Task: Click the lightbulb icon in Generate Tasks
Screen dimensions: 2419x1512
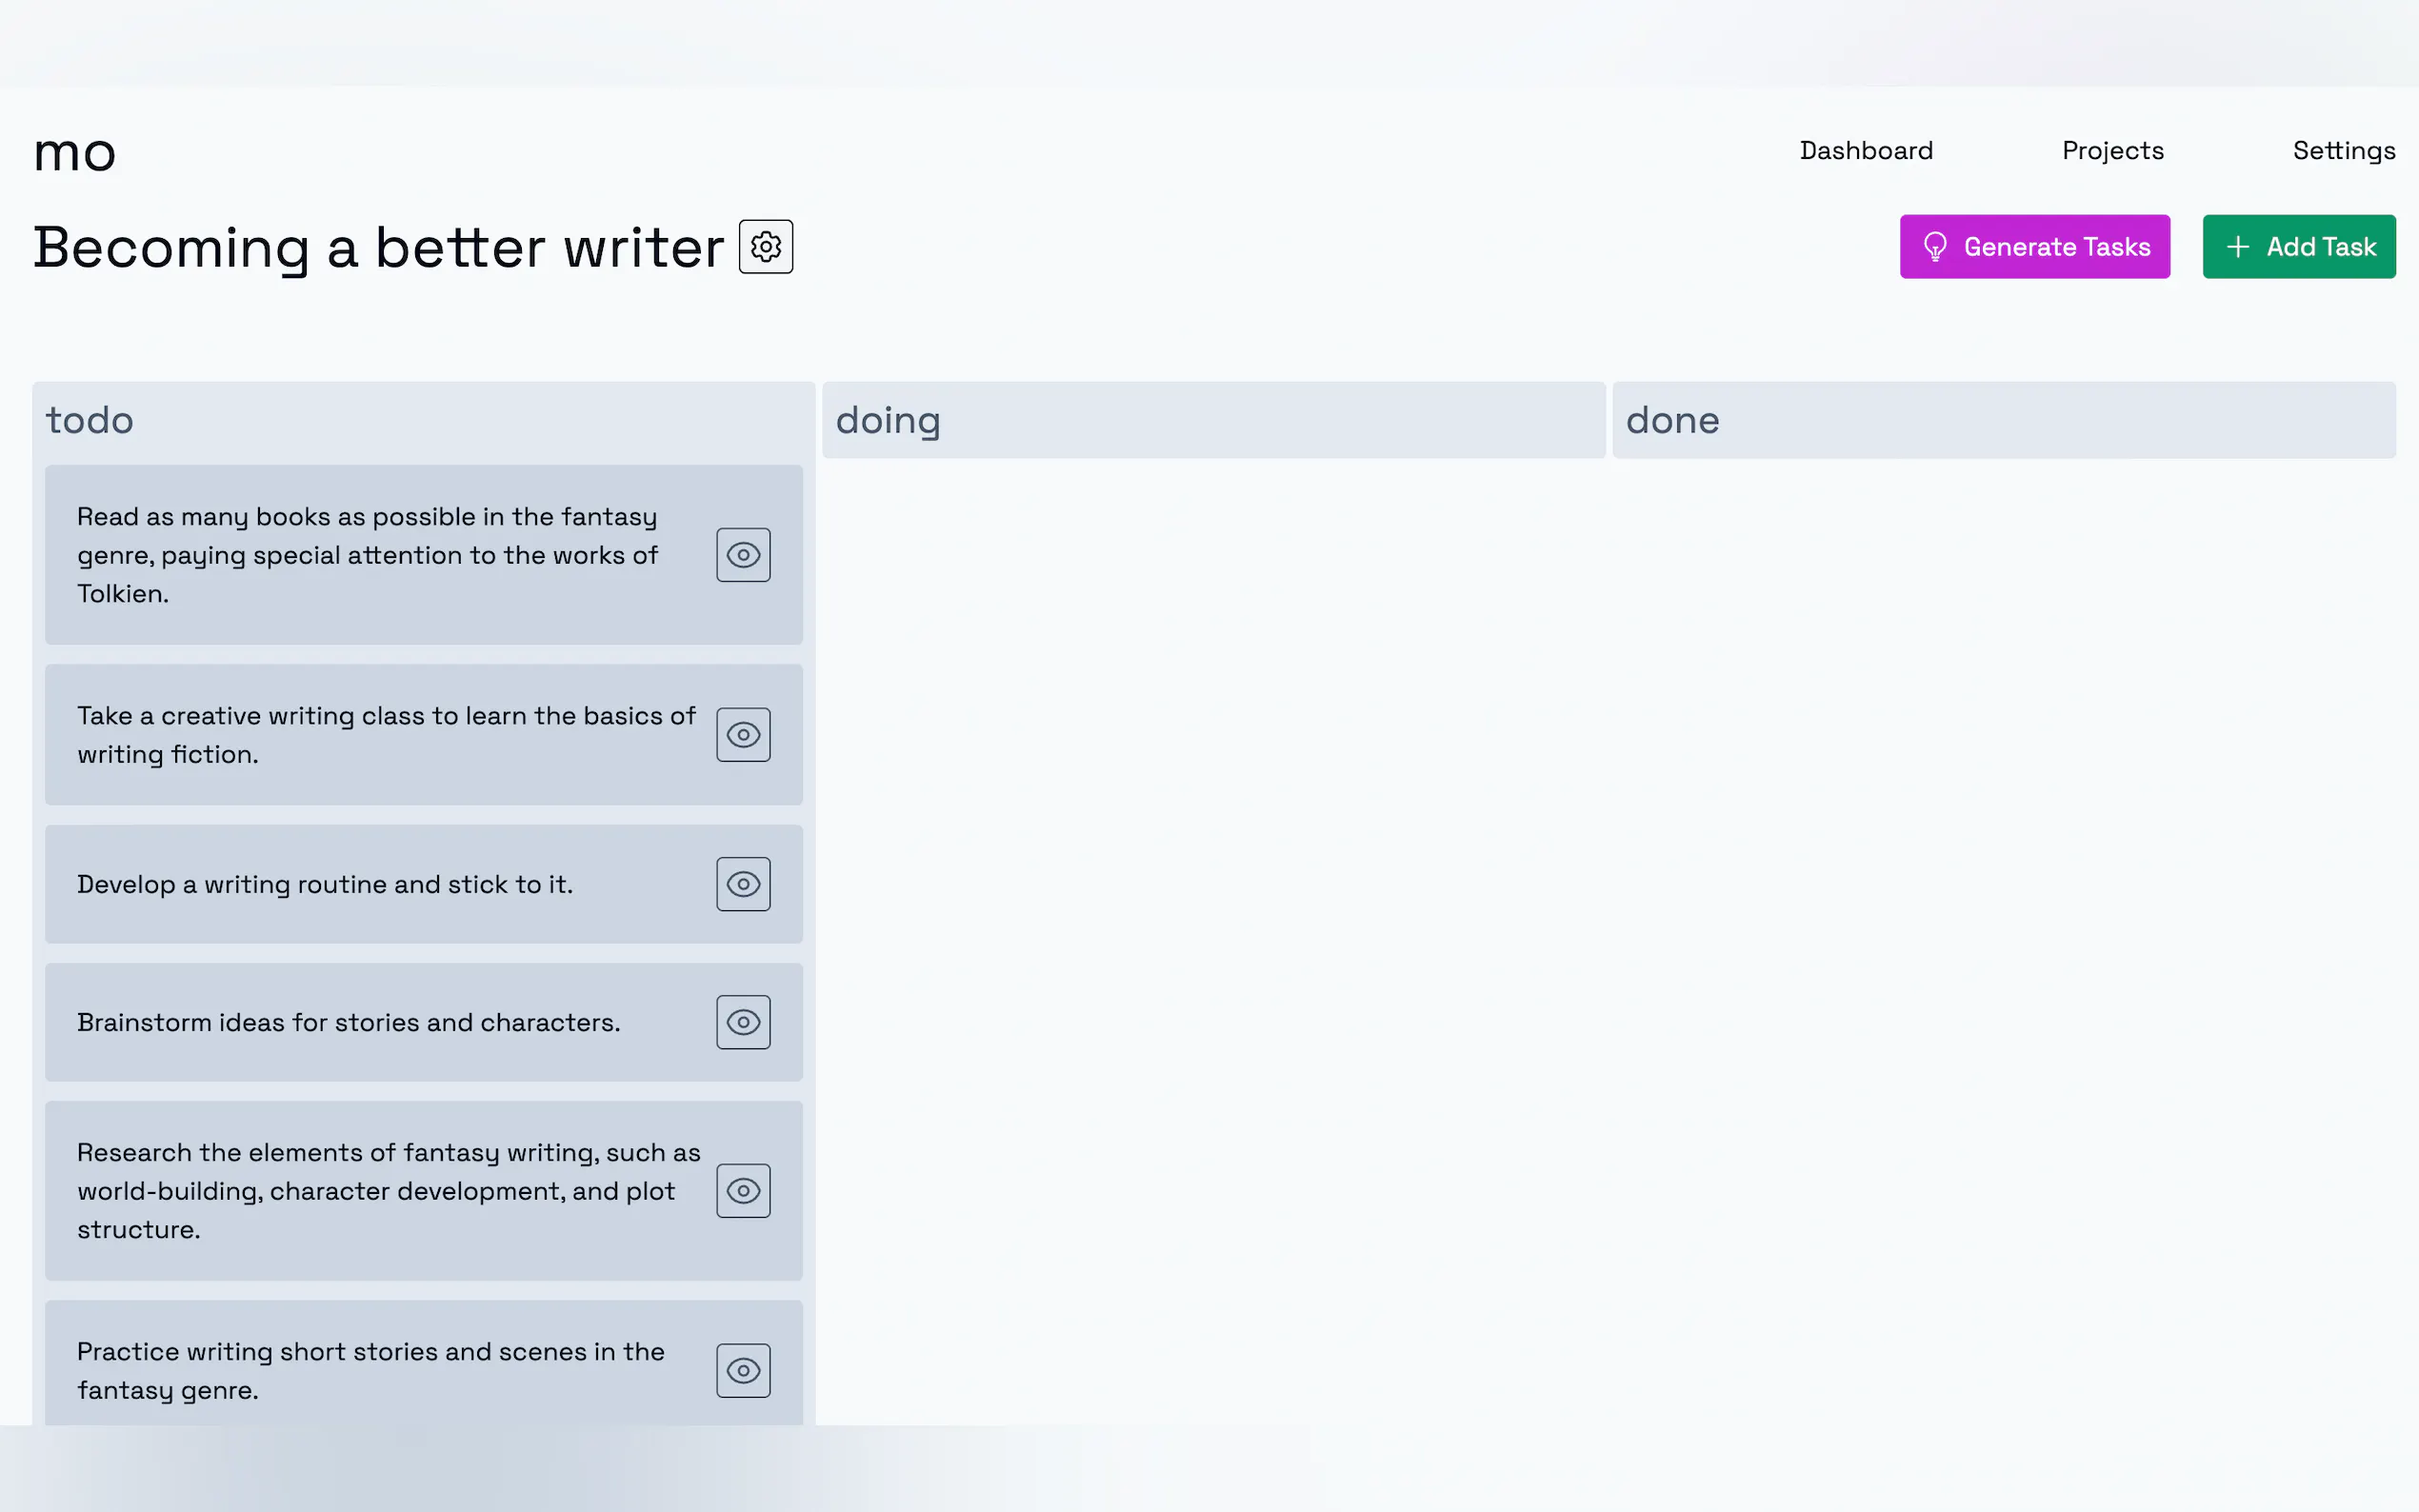Action: (1934, 247)
